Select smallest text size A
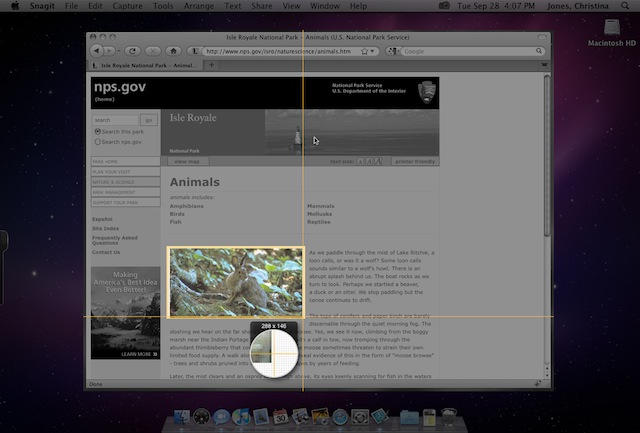 pyautogui.click(x=361, y=162)
